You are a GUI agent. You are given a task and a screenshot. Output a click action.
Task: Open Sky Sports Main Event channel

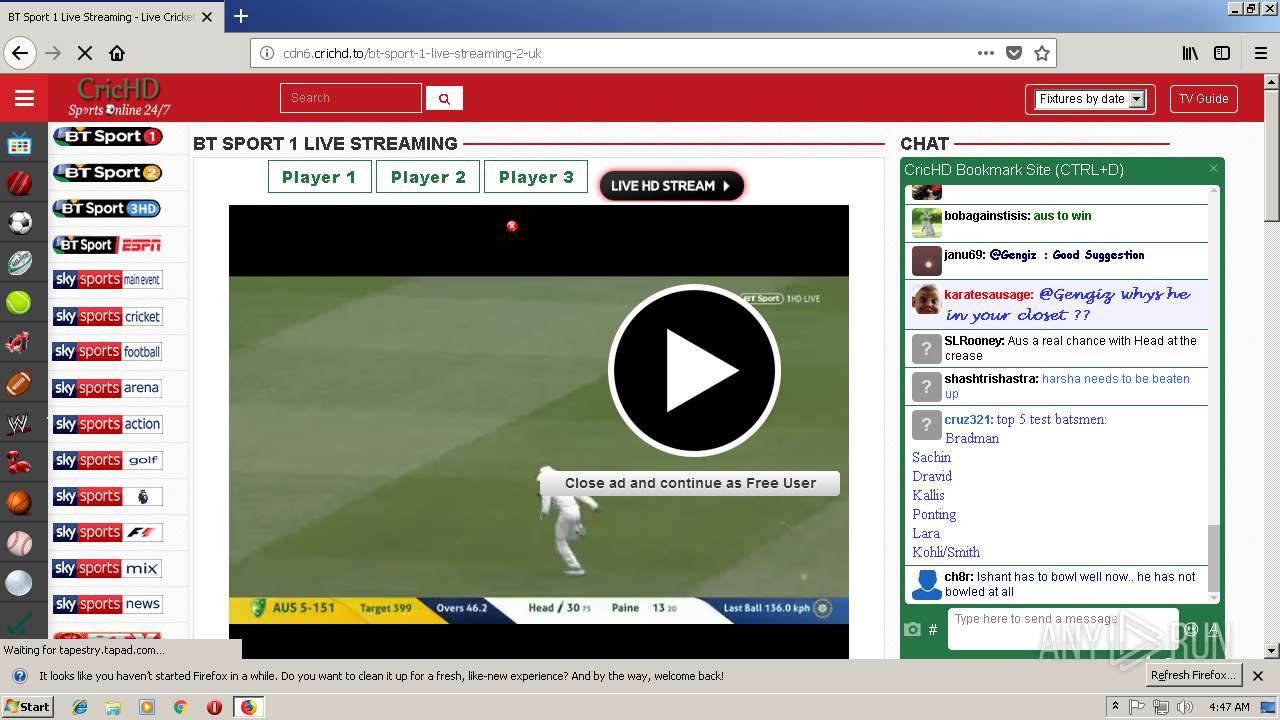tap(107, 280)
